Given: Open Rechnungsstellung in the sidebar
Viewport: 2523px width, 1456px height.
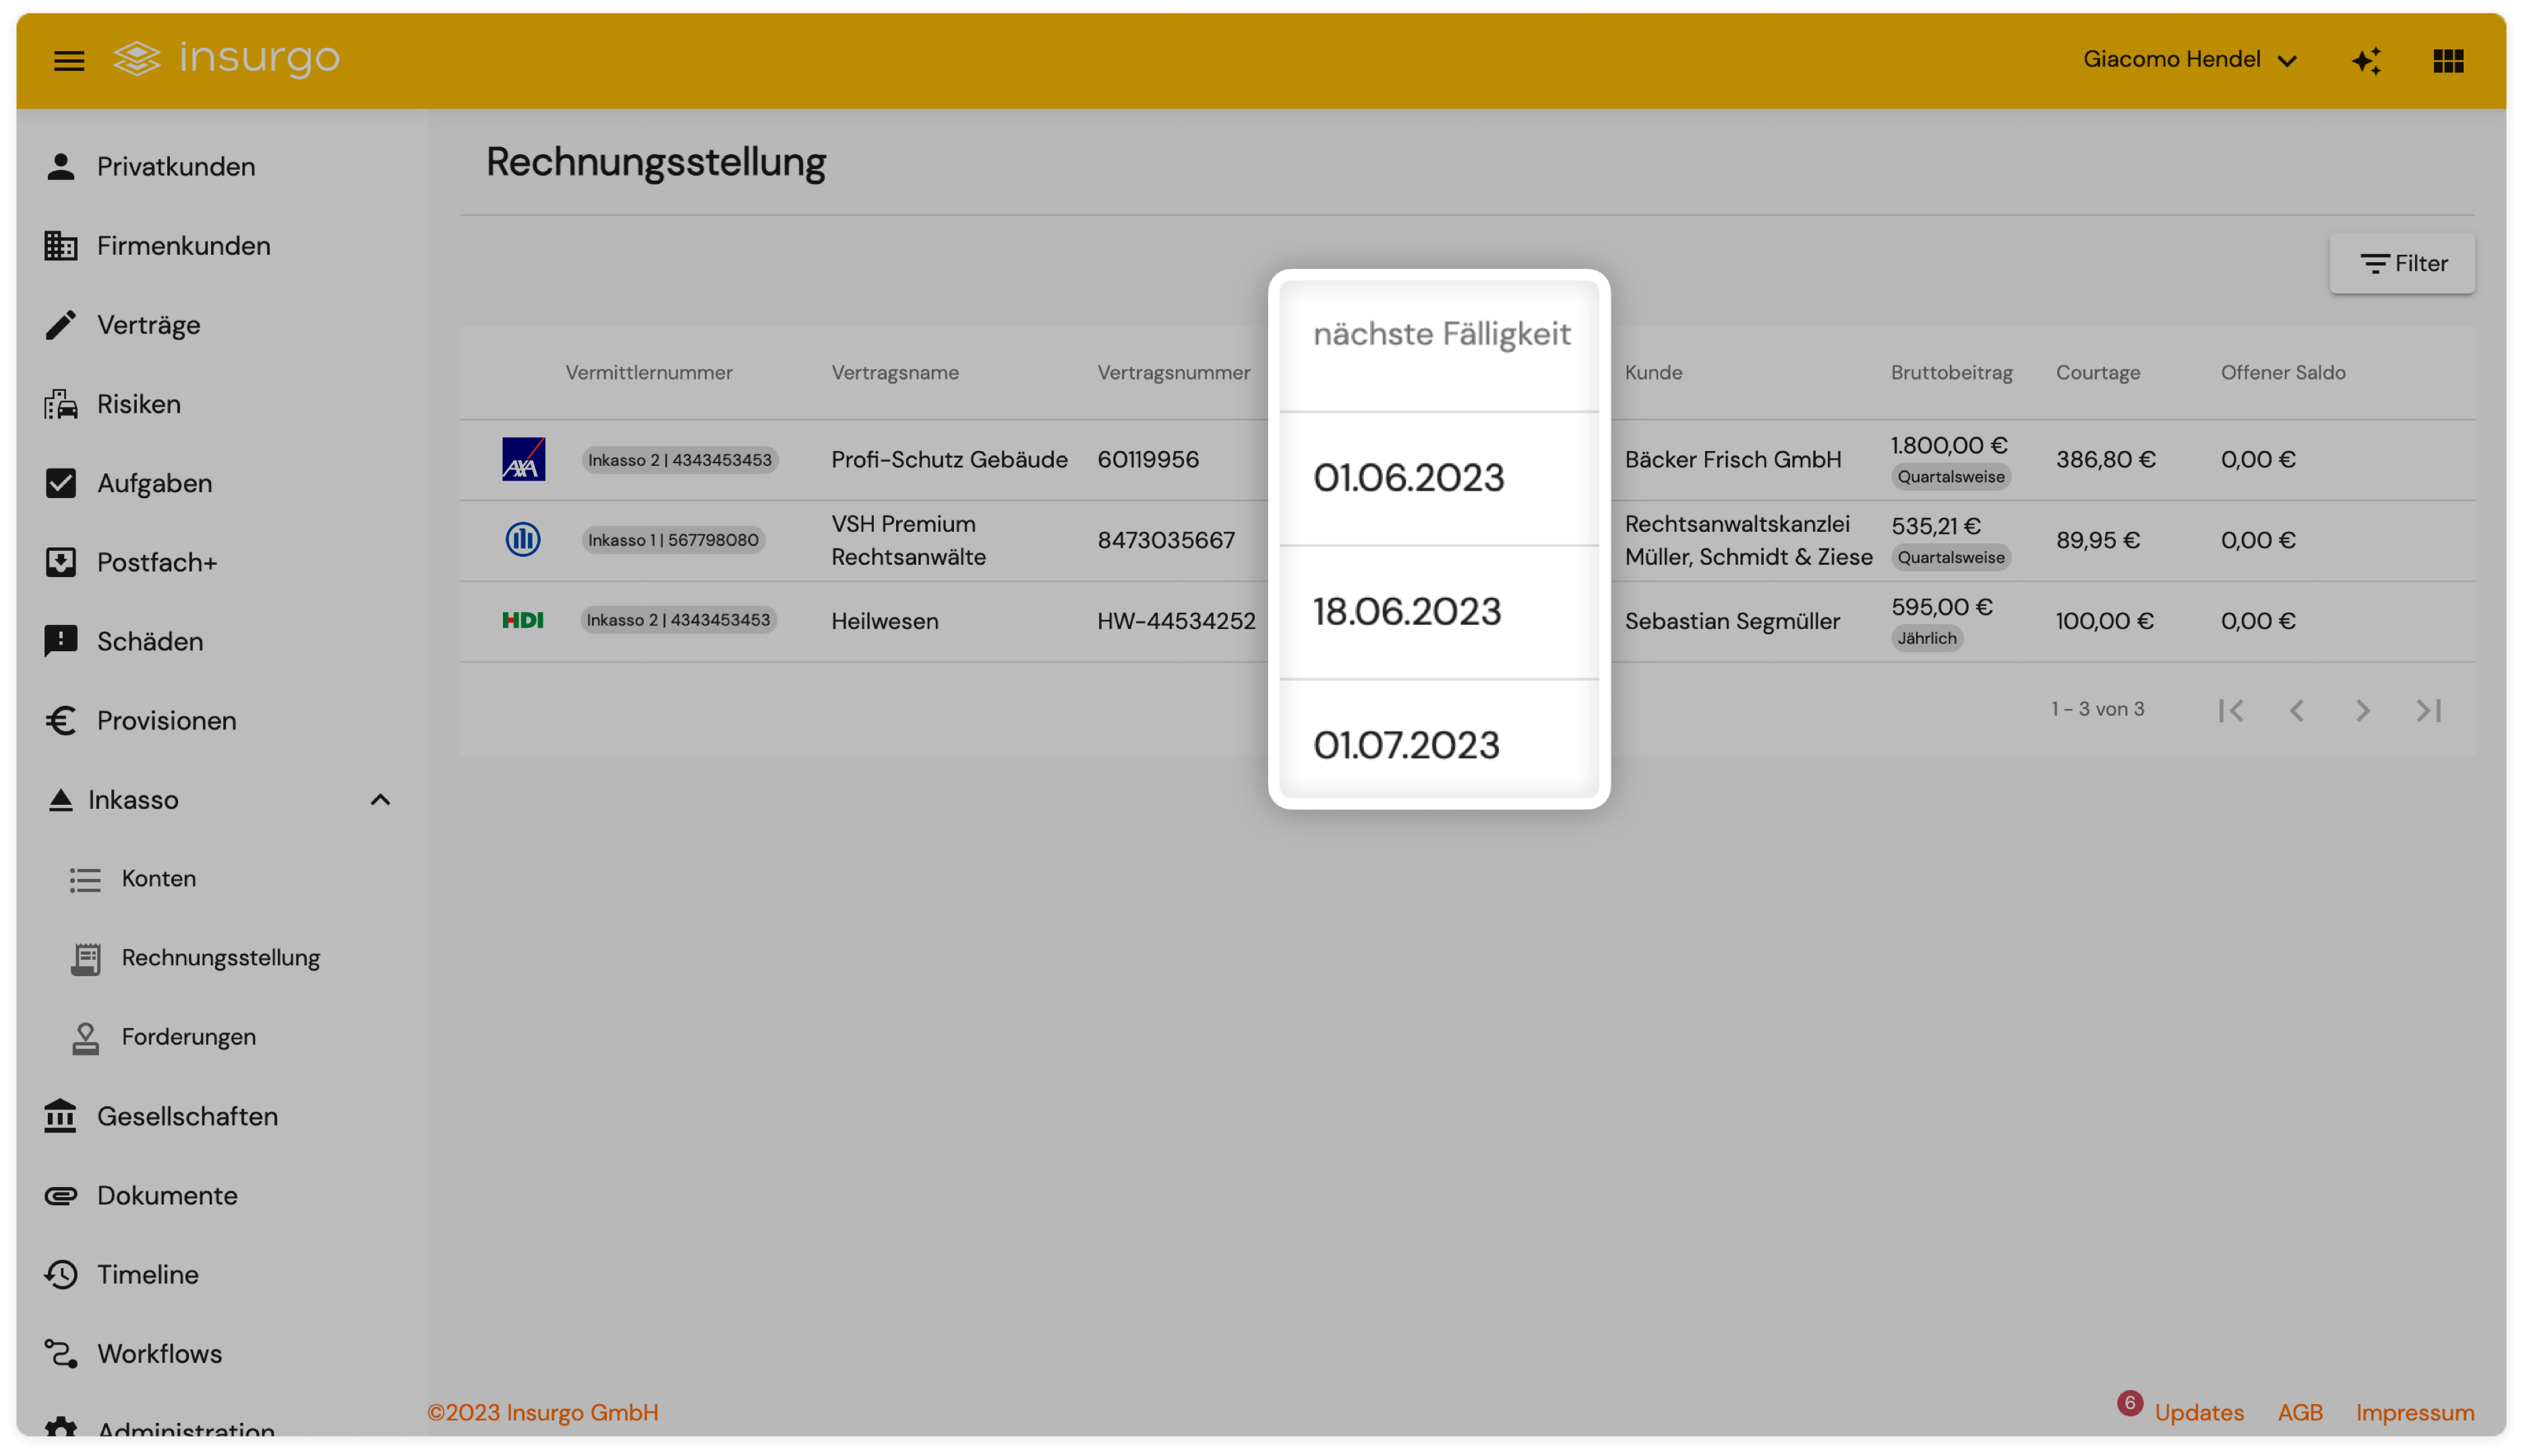Looking at the screenshot, I should [221, 957].
